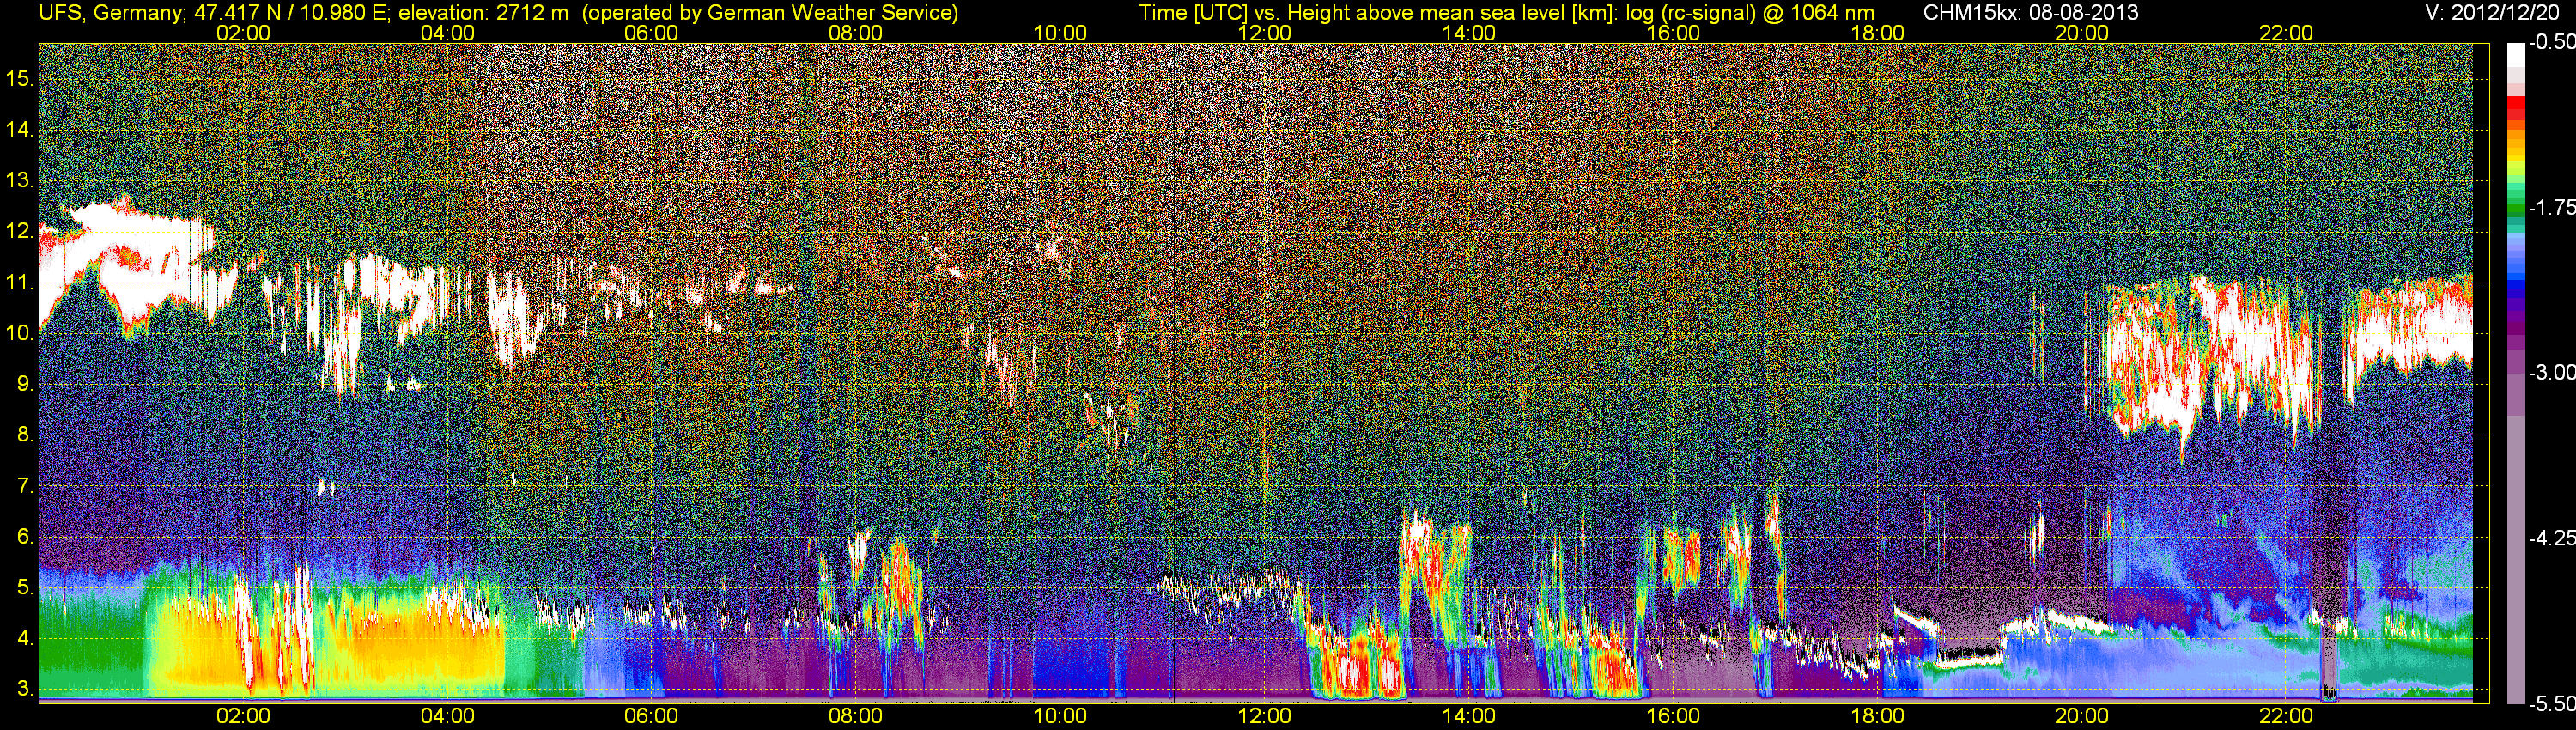Click the "13." height axis label
This screenshot has height=730, width=2576.
19,181
